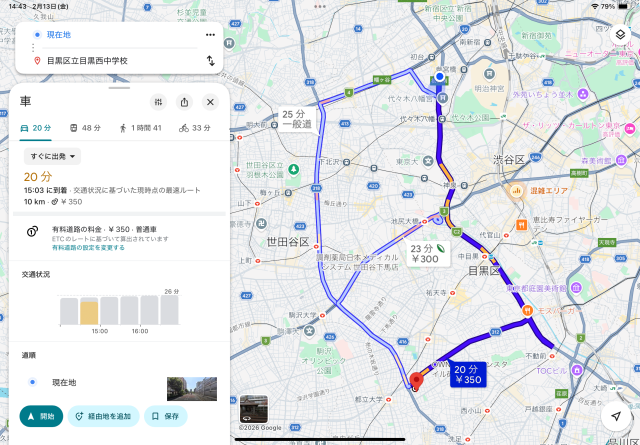Viewport: 640px width, 445px height.
Task: Tap the blue current location marker
Action: click(x=439, y=76)
